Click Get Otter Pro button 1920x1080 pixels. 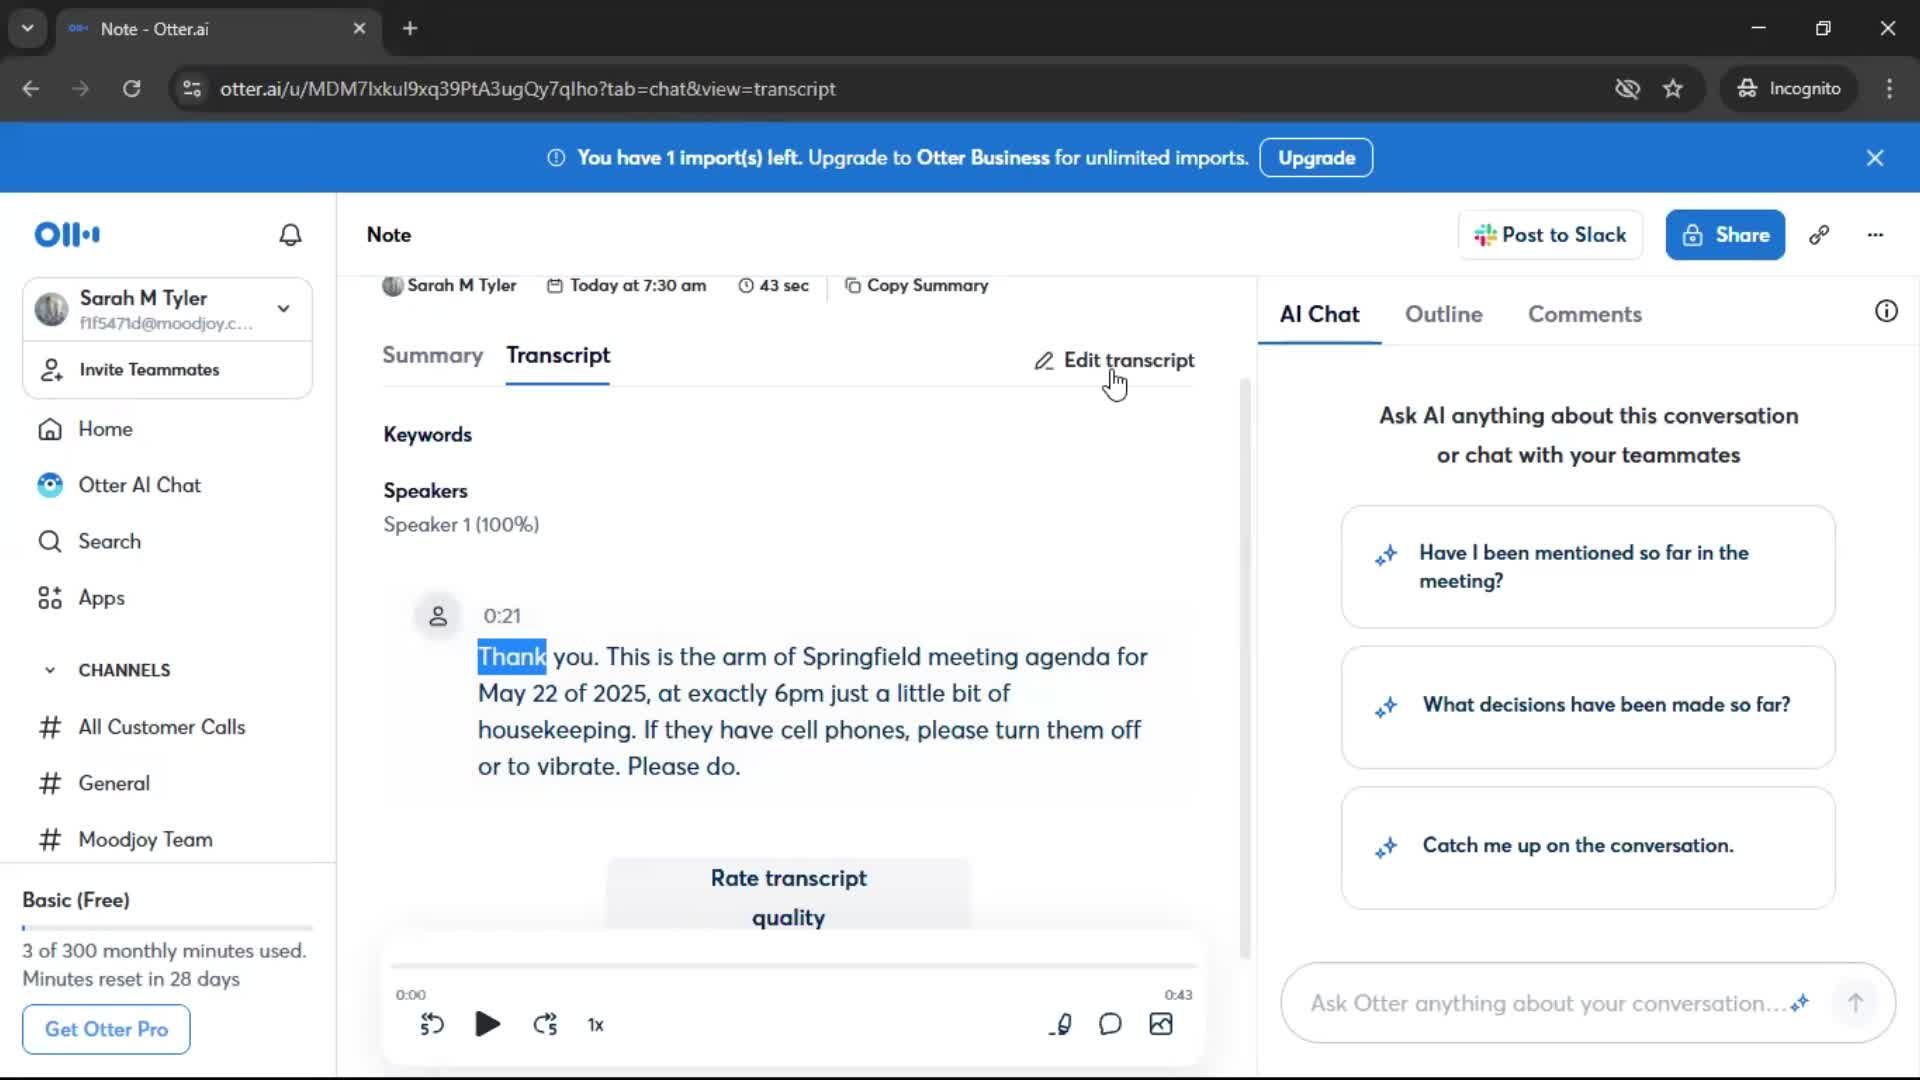106,1029
